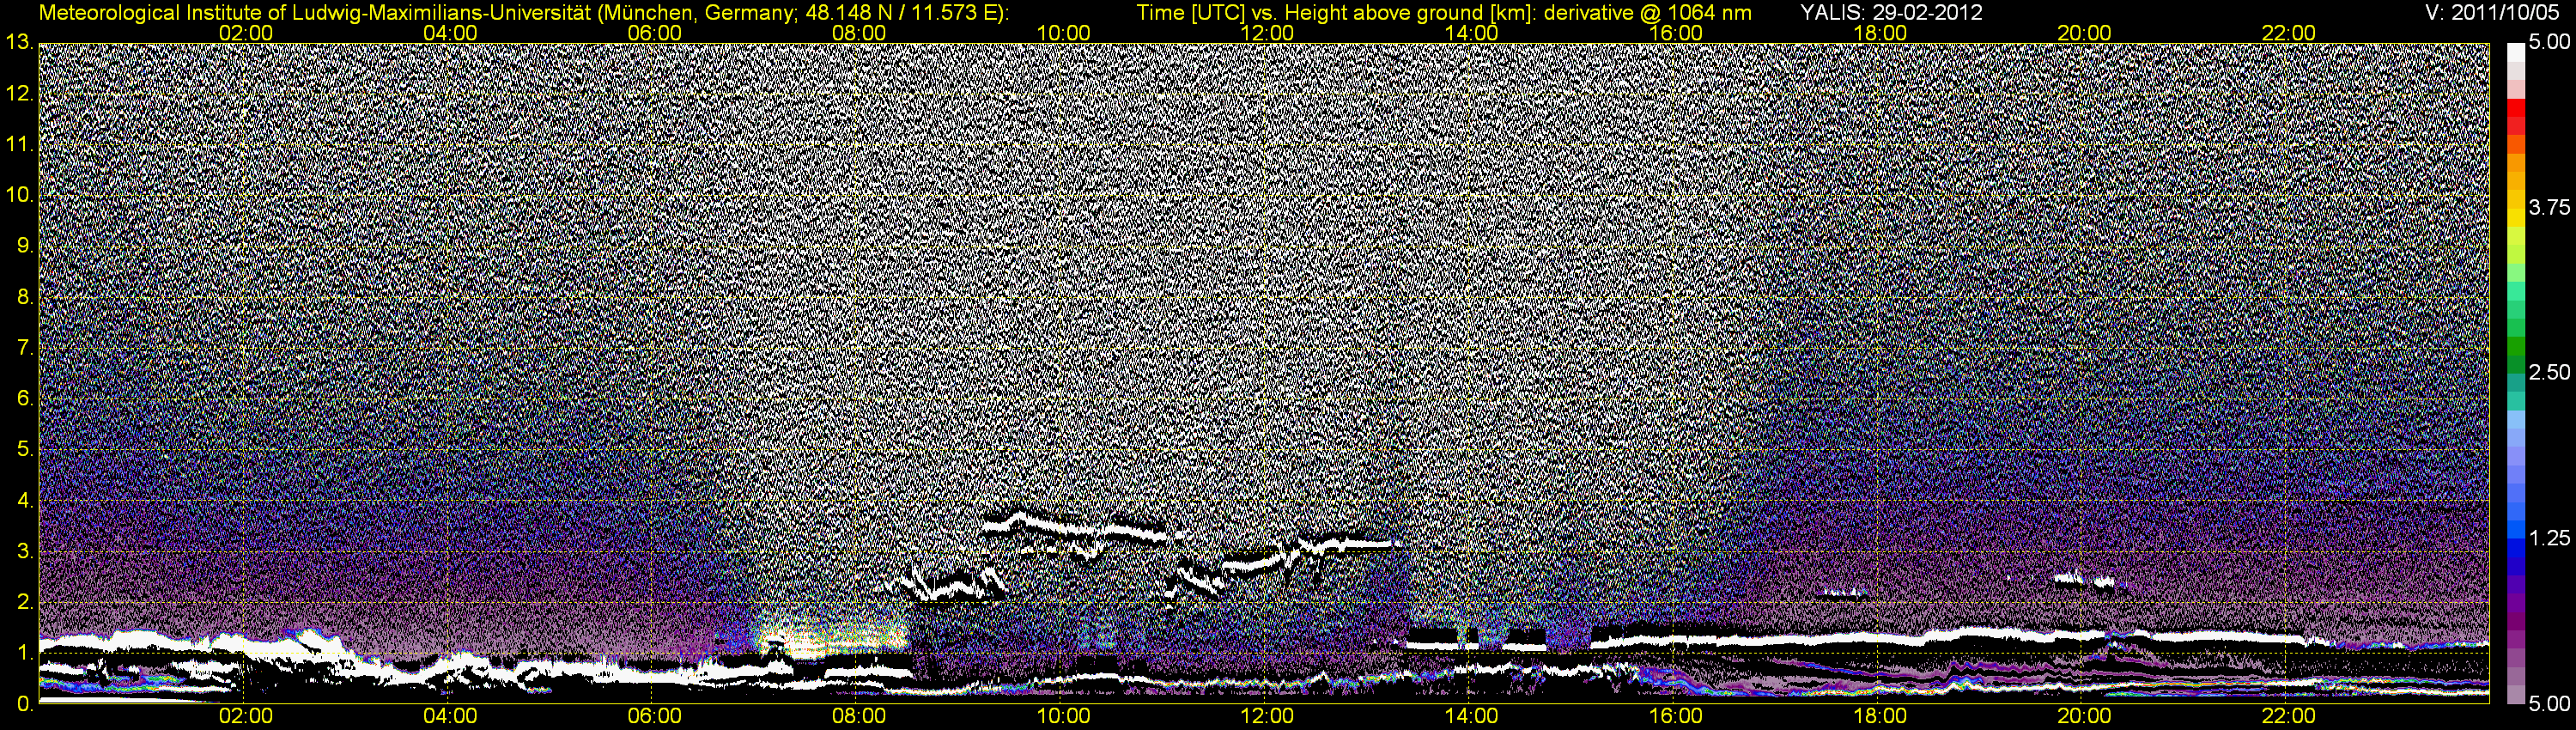Select the 12 km height axis label

click(x=18, y=94)
